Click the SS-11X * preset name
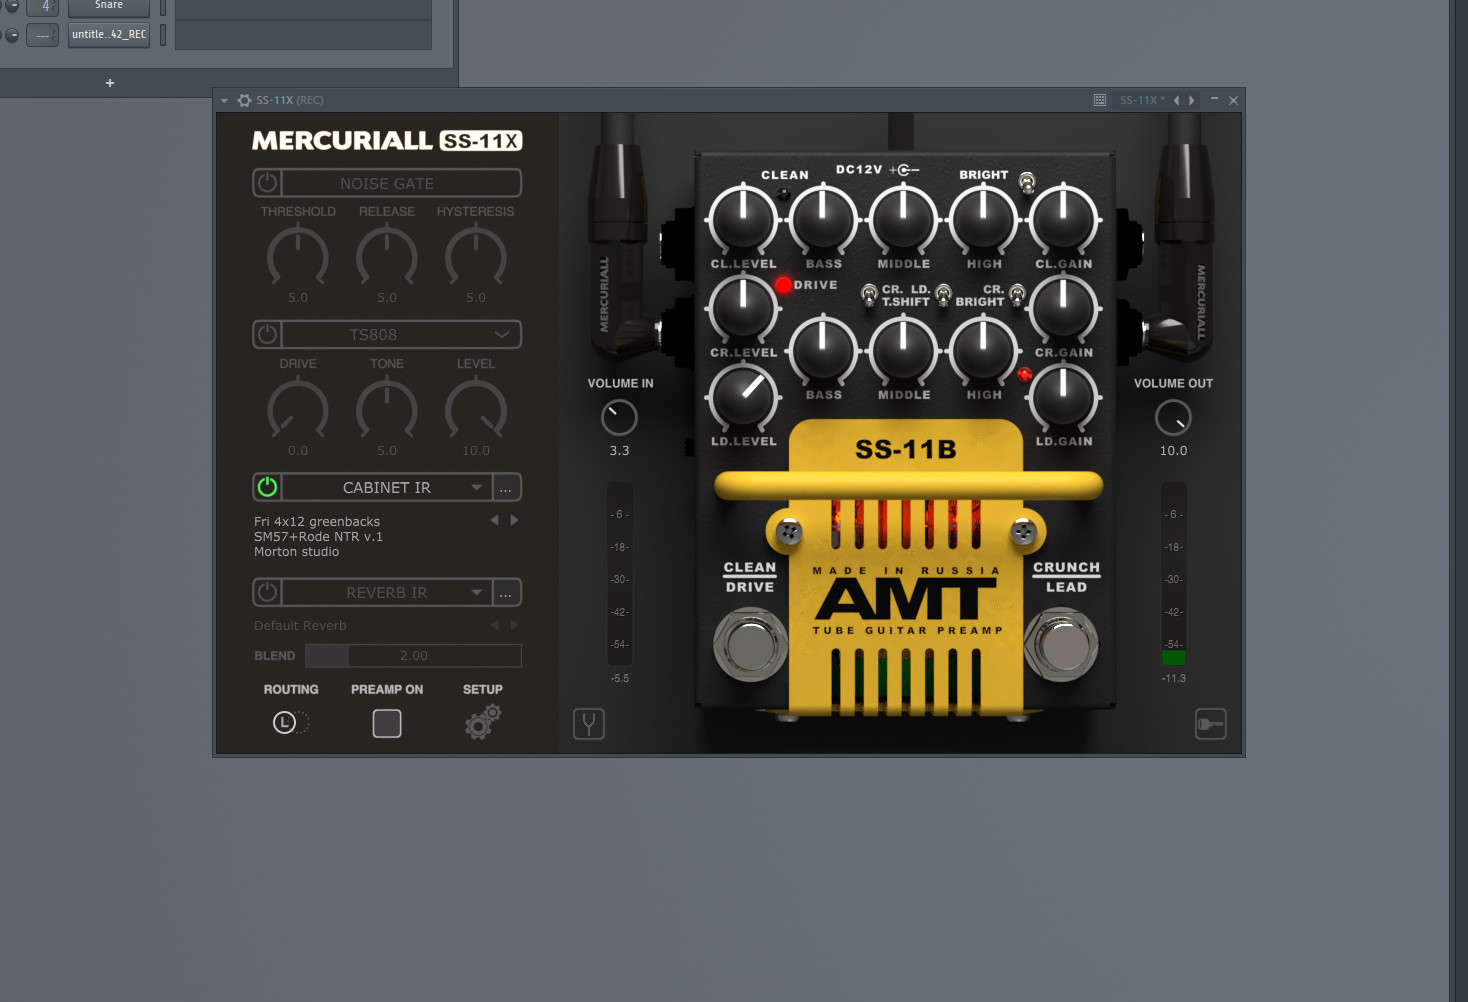Image resolution: width=1468 pixels, height=1002 pixels. 1142,100
